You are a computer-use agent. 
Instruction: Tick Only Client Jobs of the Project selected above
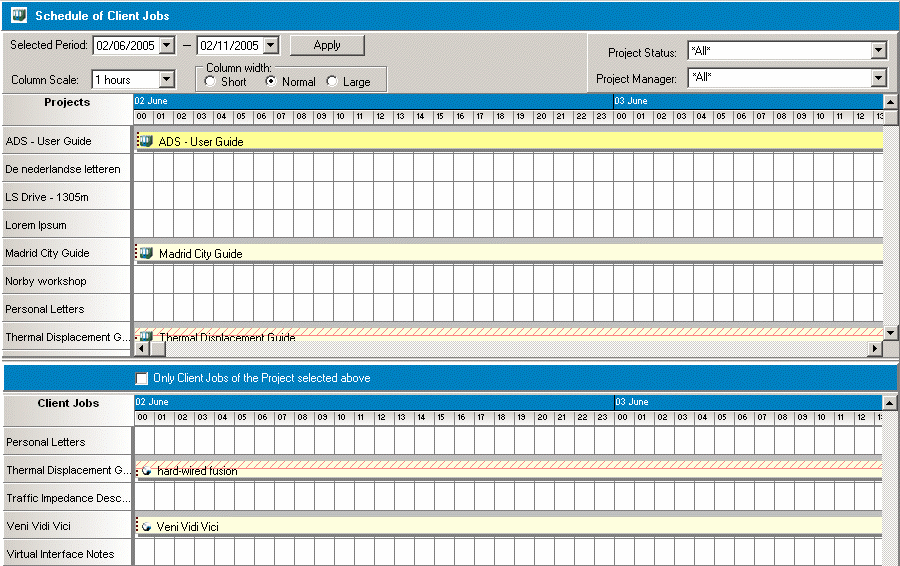[x=141, y=378]
